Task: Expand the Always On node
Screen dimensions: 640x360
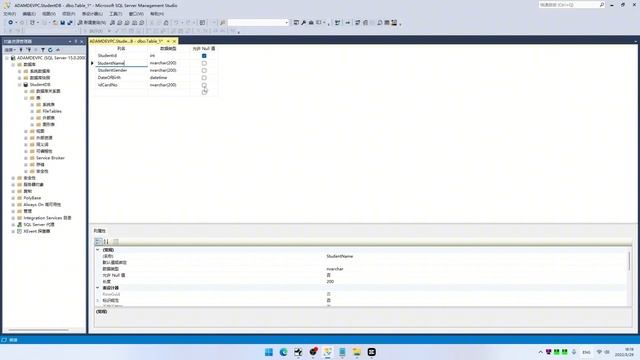Action: click(13, 204)
